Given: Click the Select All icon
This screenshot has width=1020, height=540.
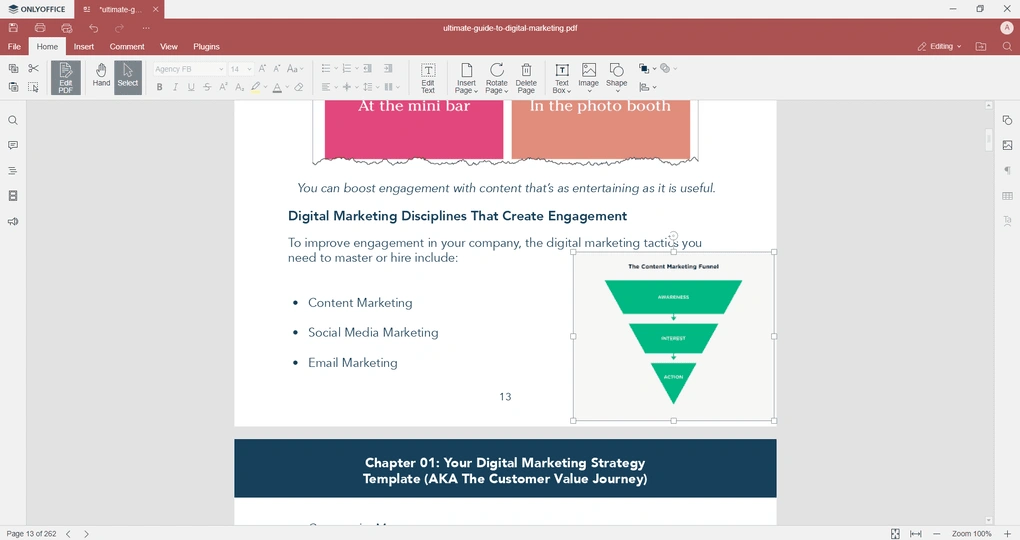Looking at the screenshot, I should pyautogui.click(x=34, y=87).
